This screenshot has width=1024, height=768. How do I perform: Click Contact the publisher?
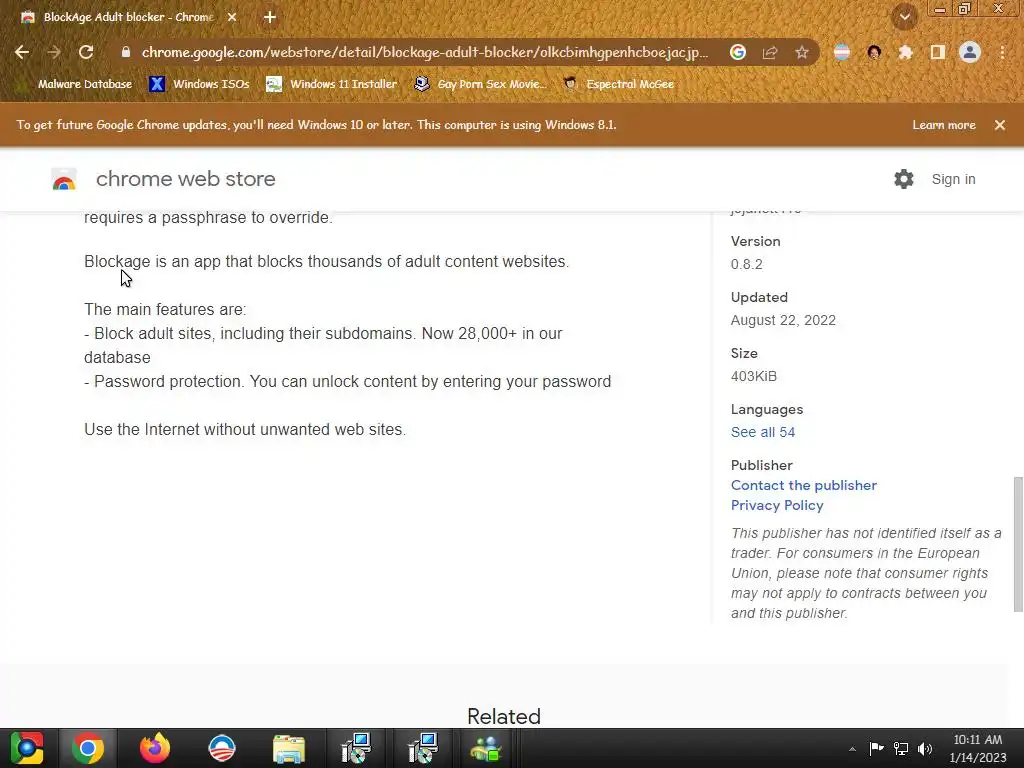[804, 485]
